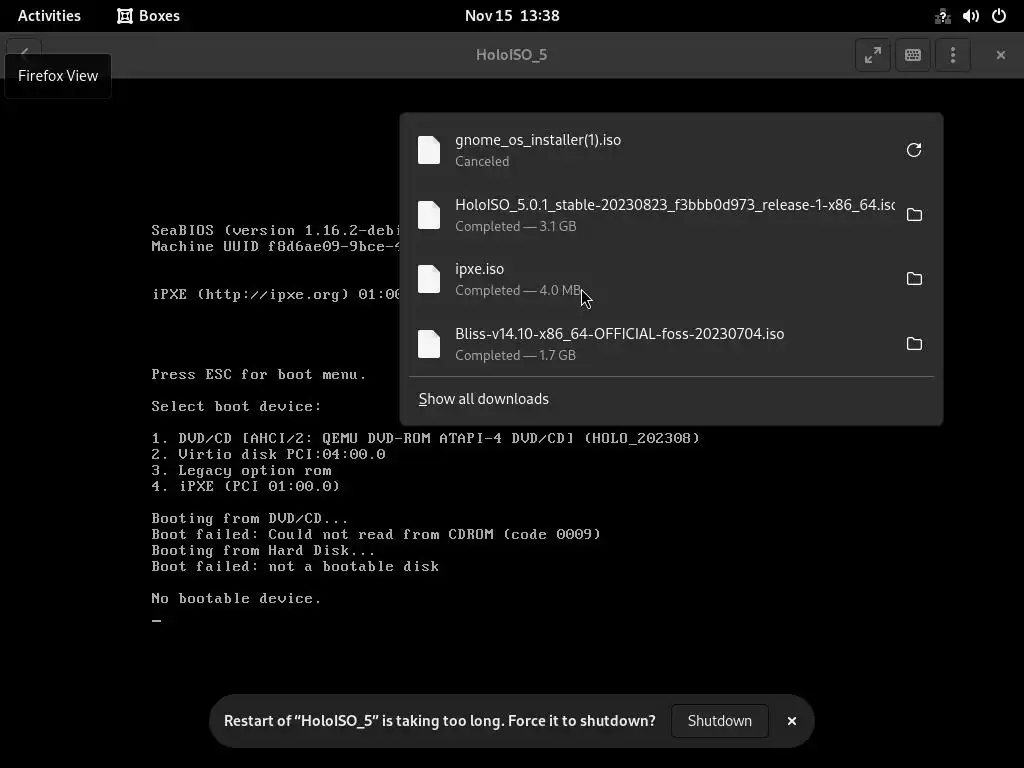This screenshot has height=768, width=1024.
Task: Click the Firefox View tooltip
Action: pyautogui.click(x=58, y=76)
